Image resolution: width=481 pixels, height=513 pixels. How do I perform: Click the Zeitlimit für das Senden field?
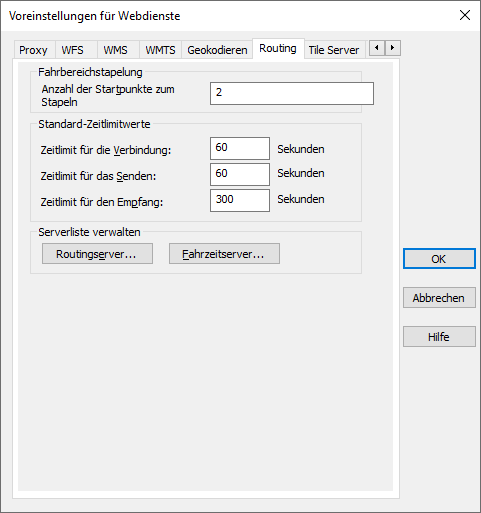click(240, 174)
